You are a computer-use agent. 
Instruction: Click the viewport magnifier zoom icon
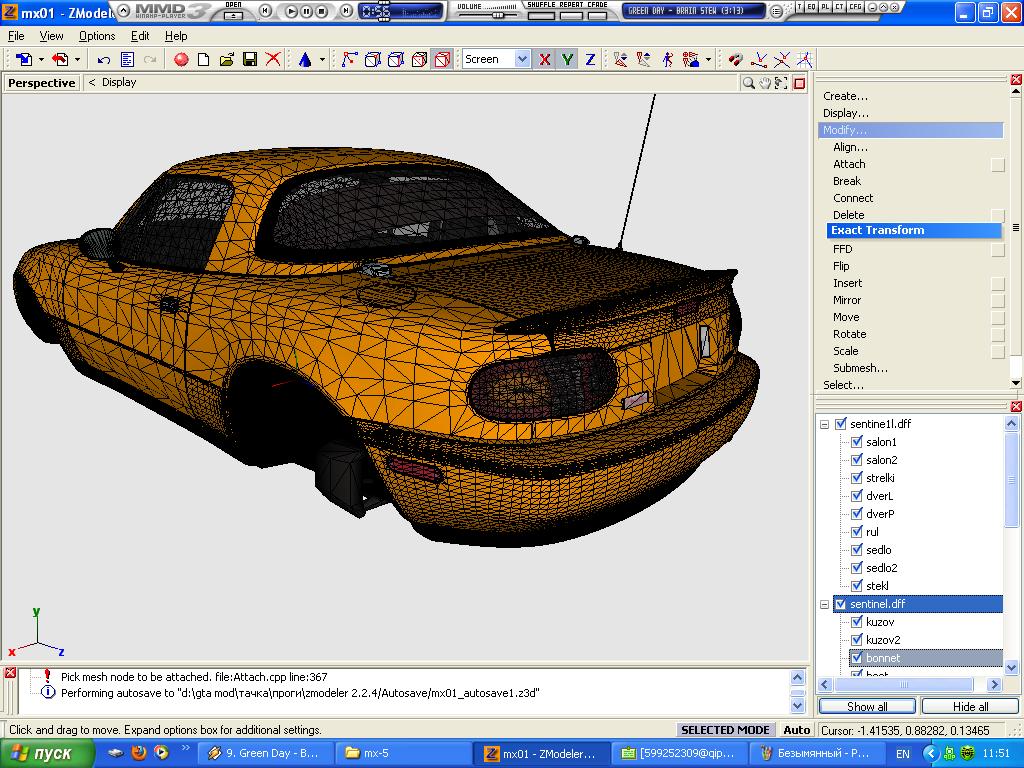point(748,83)
